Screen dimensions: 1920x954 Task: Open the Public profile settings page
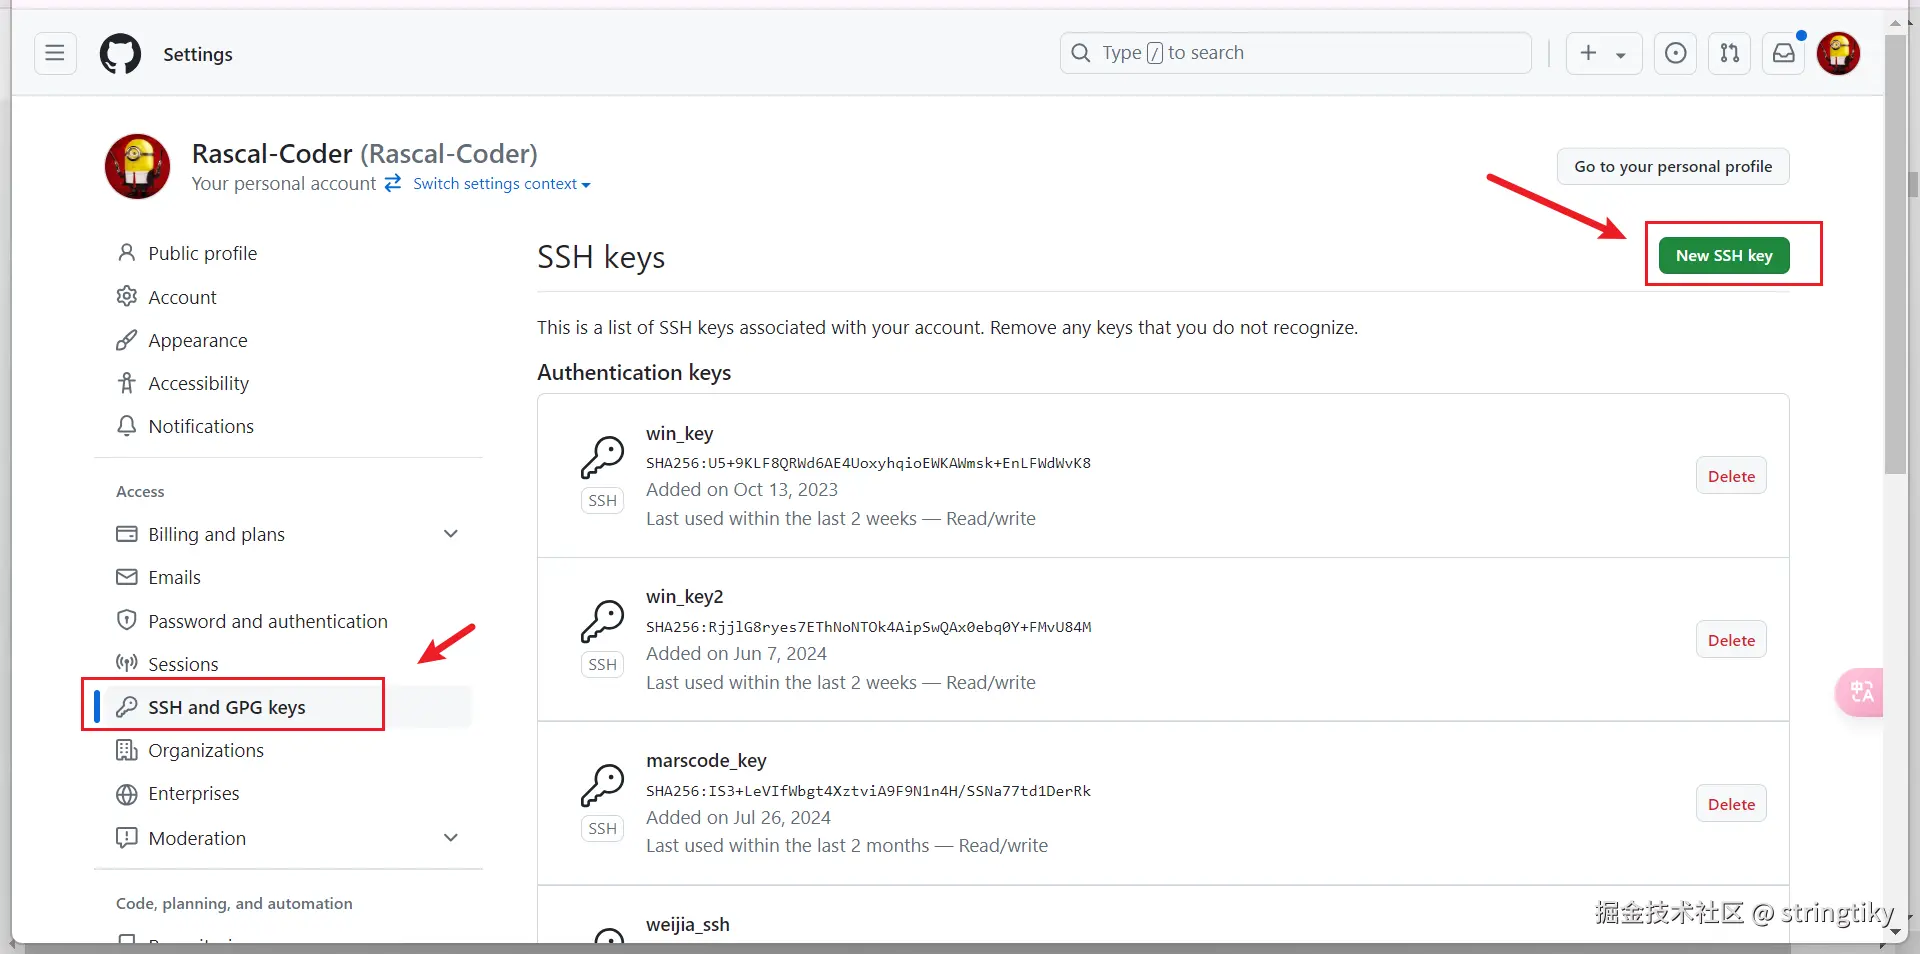tap(202, 253)
